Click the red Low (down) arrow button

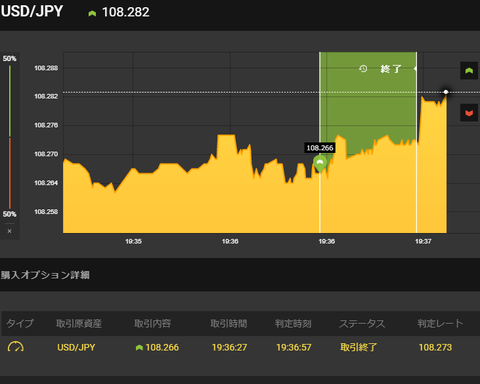pos(469,113)
